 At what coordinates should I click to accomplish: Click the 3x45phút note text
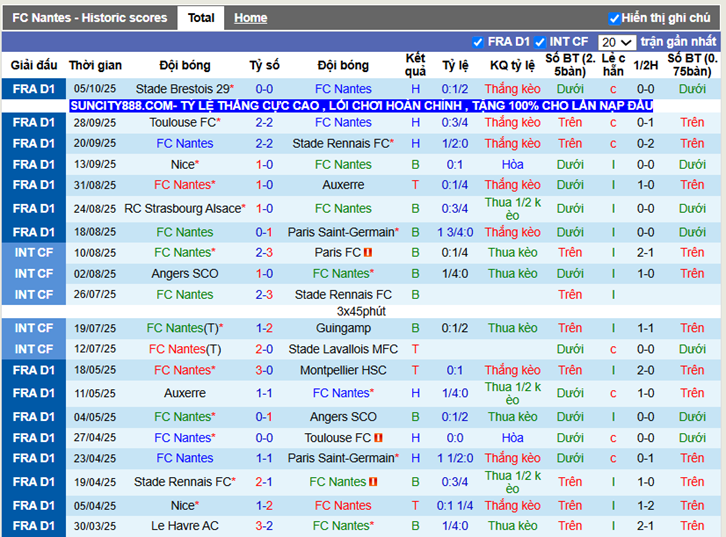pyautogui.click(x=361, y=312)
